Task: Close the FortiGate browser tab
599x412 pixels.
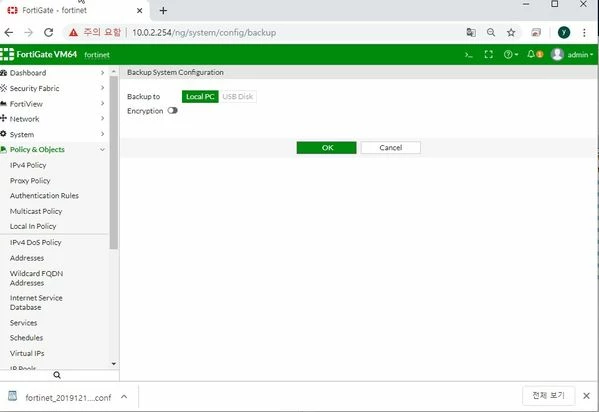Action: (x=139, y=10)
